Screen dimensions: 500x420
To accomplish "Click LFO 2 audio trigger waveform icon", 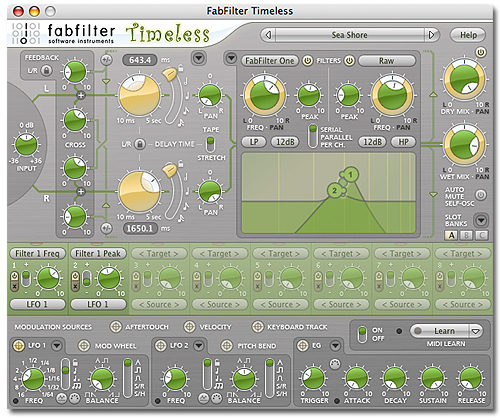I will (203, 398).
